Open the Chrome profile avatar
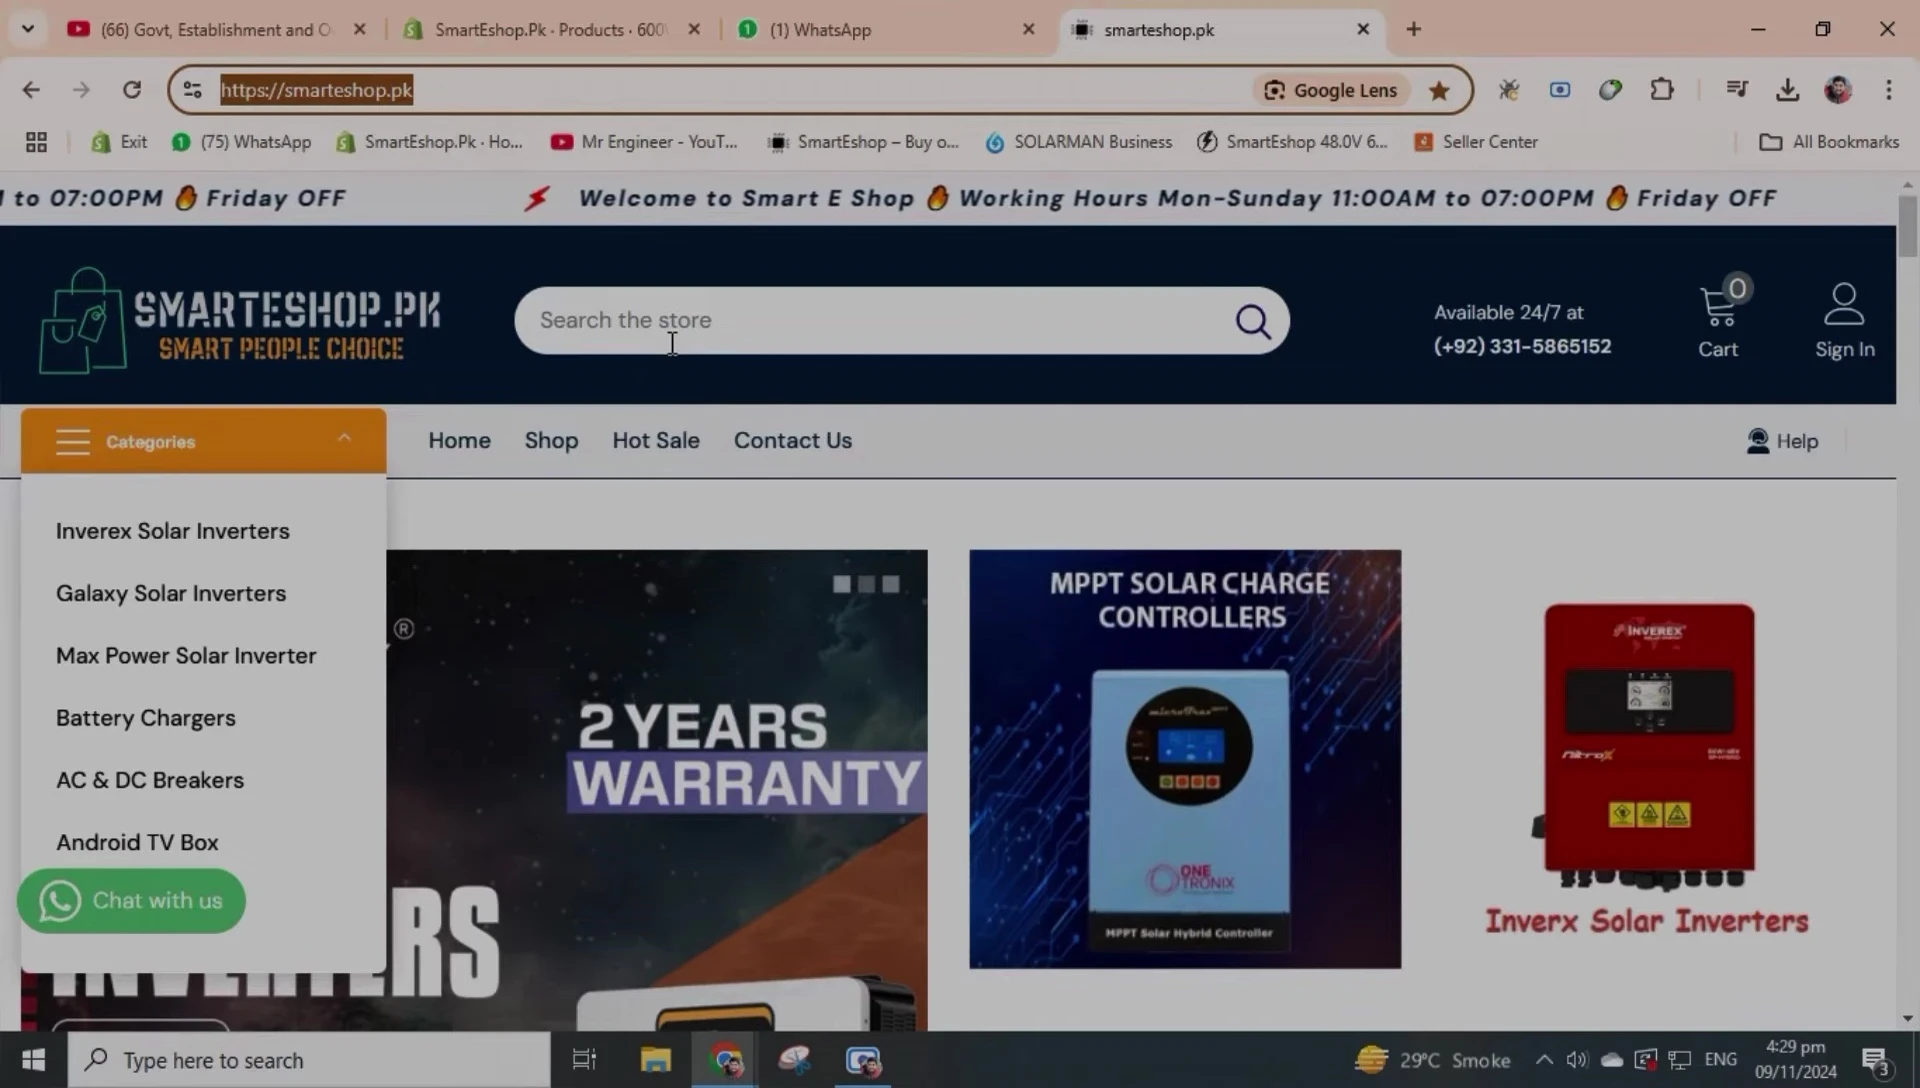The width and height of the screenshot is (1920, 1088). 1838,90
